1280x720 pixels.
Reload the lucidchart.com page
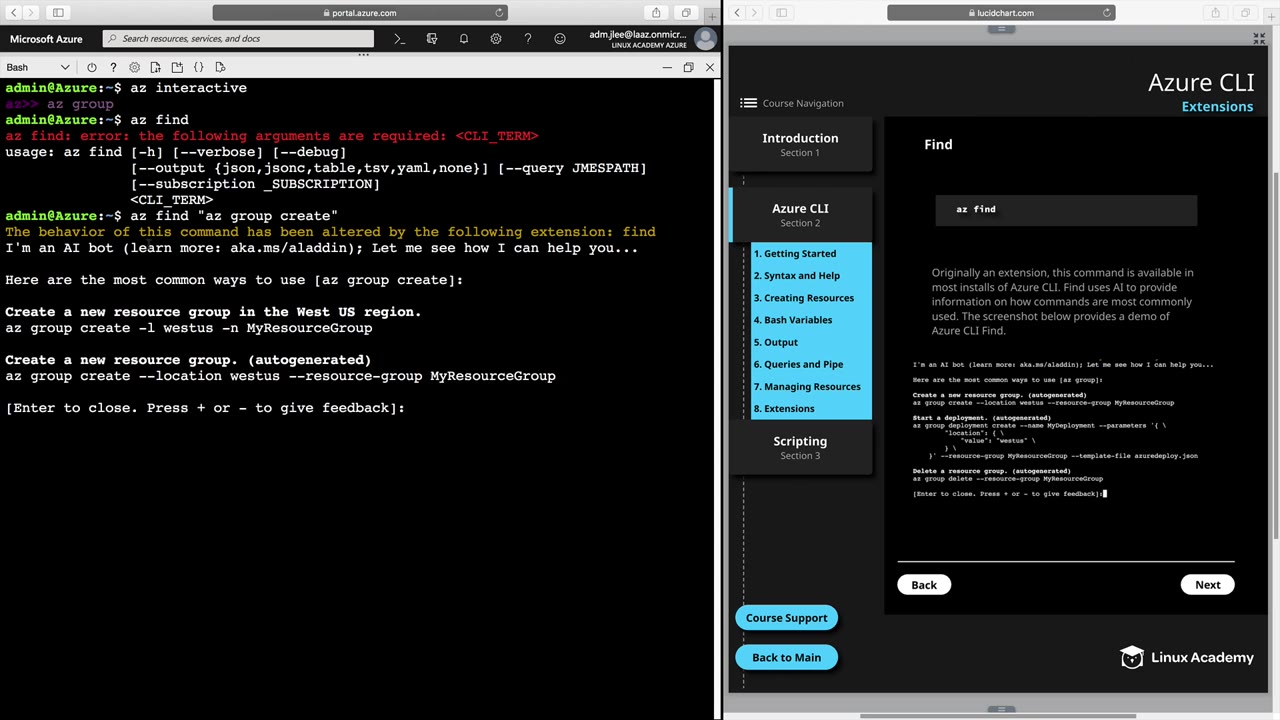(x=1107, y=13)
